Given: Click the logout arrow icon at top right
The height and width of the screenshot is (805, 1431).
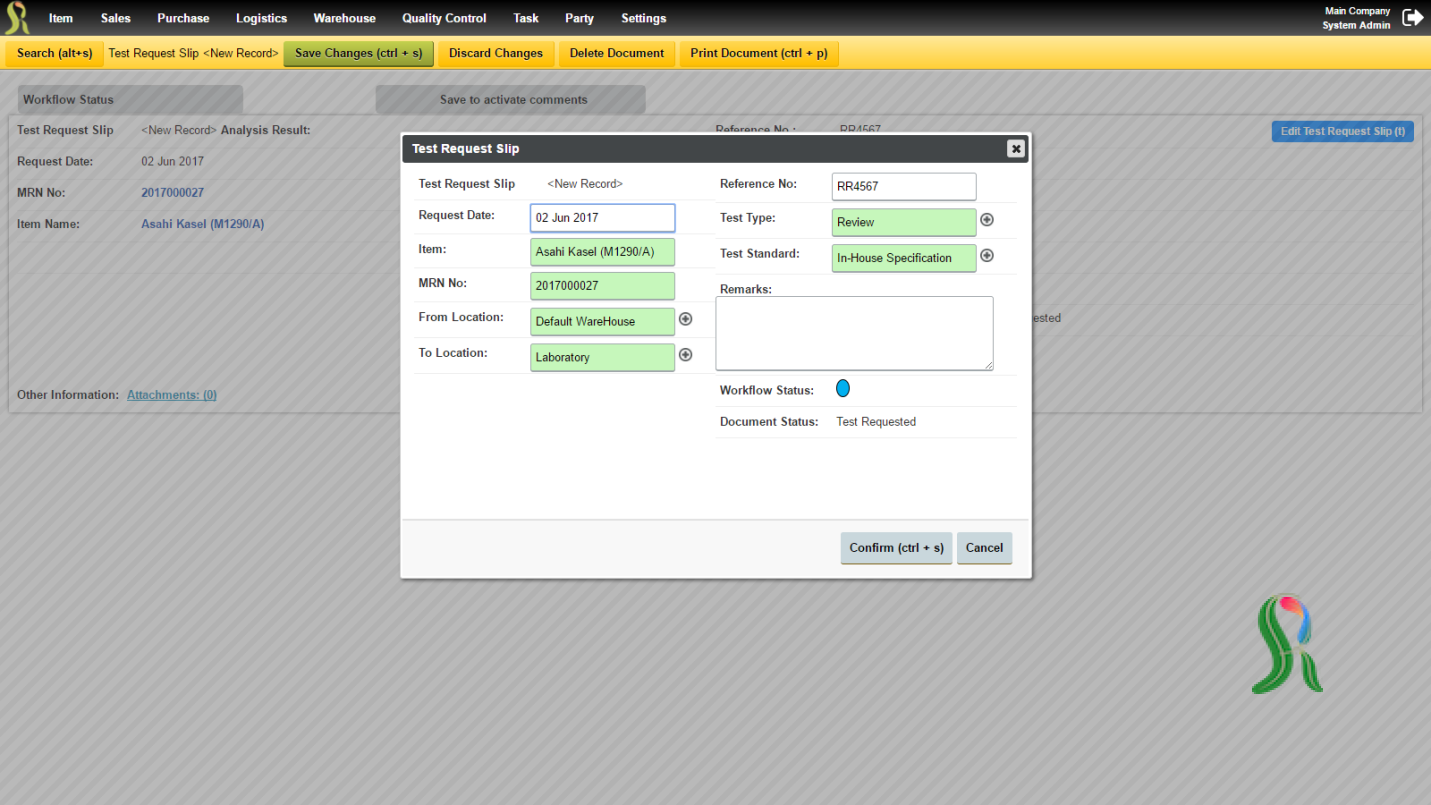Looking at the screenshot, I should [x=1412, y=17].
